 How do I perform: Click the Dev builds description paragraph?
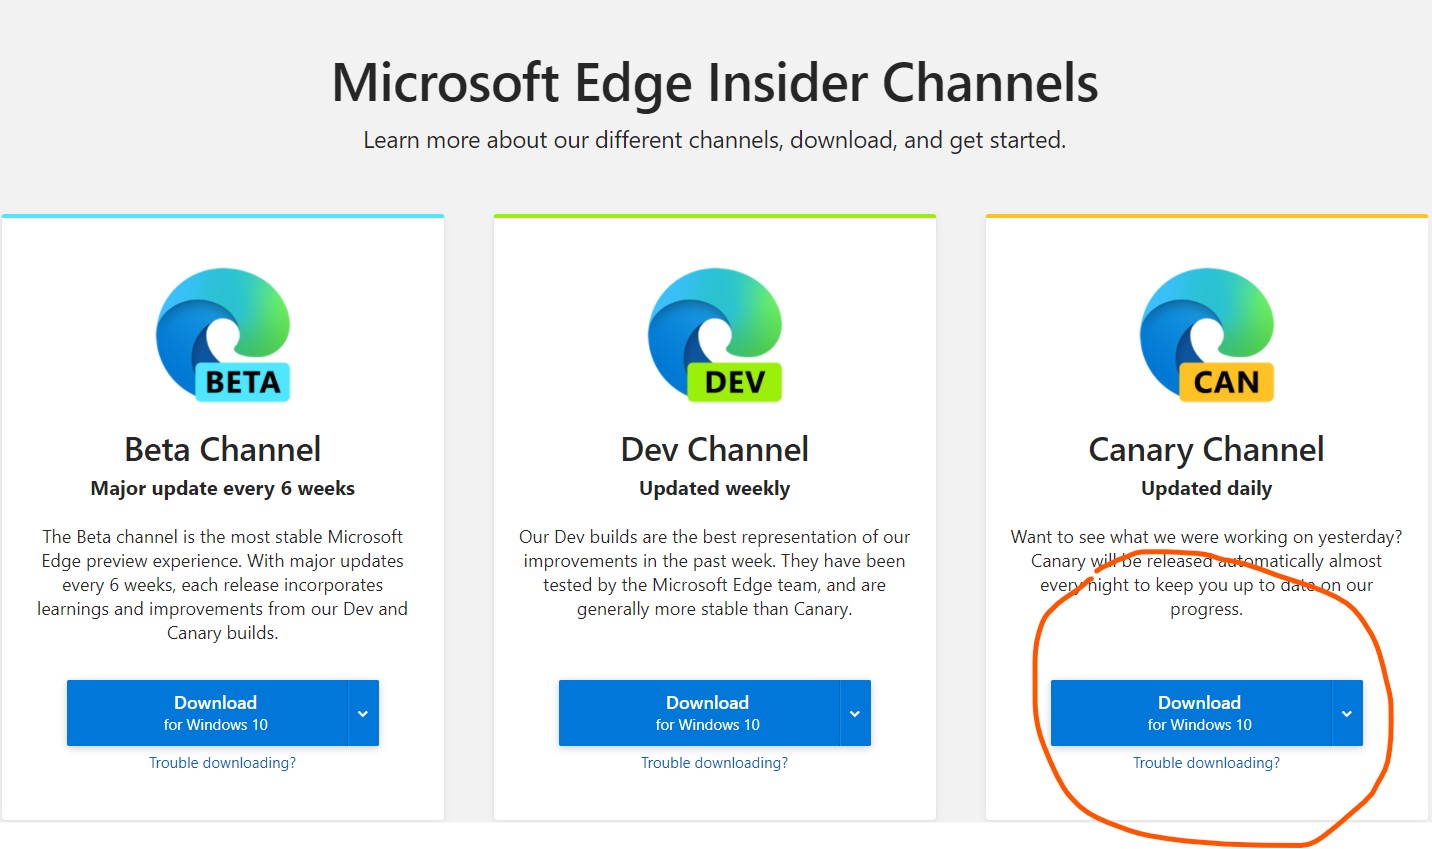tap(715, 573)
